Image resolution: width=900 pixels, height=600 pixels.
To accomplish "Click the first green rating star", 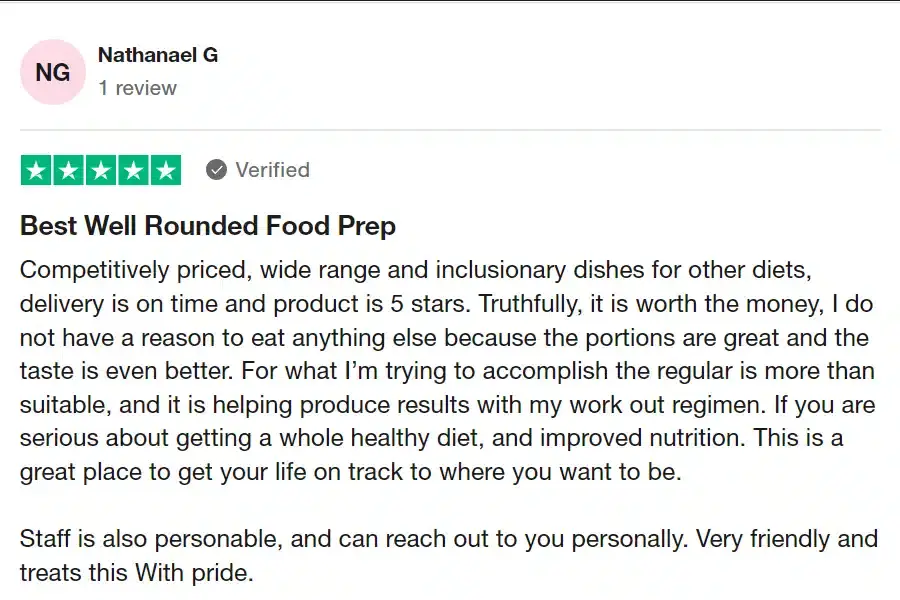I will (36, 171).
